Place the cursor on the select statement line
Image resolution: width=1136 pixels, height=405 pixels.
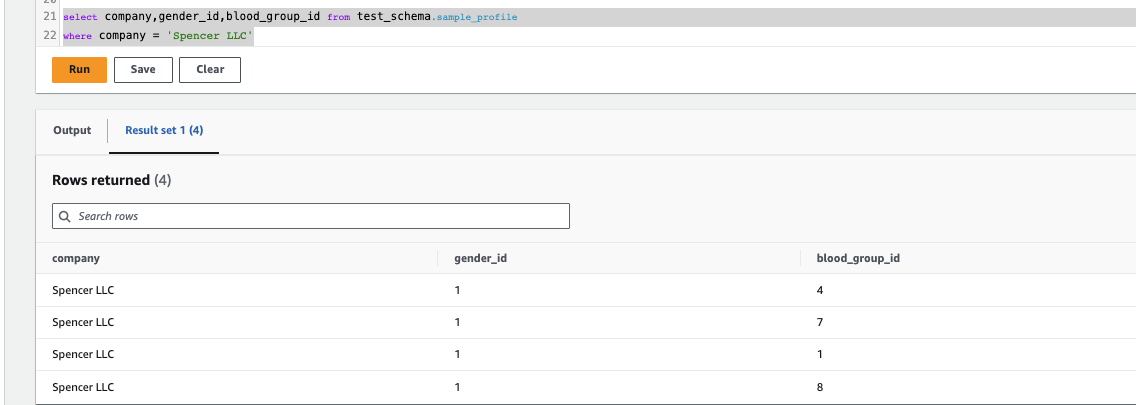coord(290,17)
